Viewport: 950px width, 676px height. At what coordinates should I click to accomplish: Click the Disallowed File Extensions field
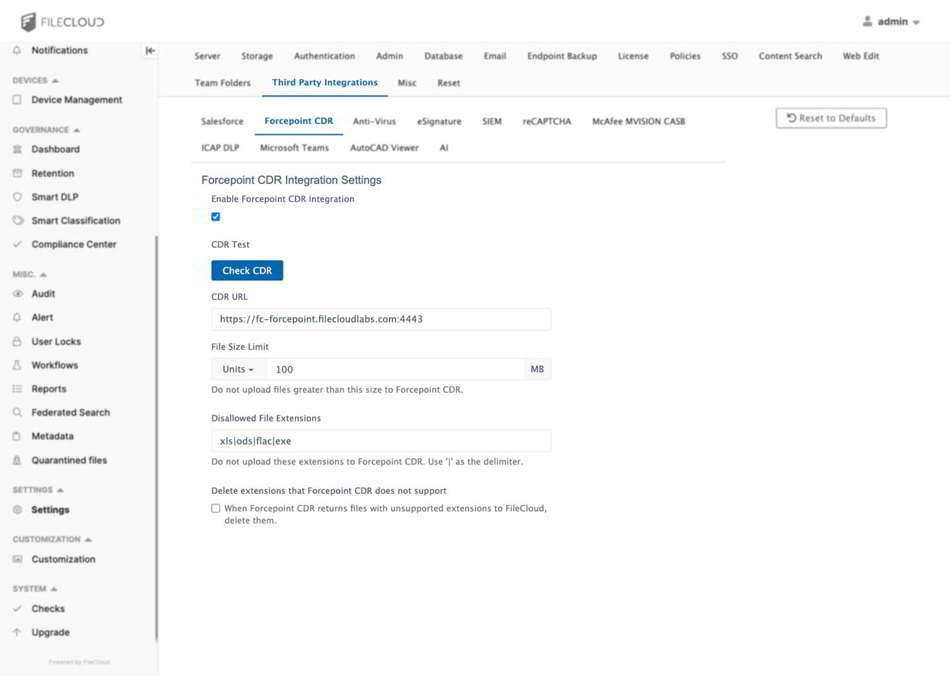381,441
